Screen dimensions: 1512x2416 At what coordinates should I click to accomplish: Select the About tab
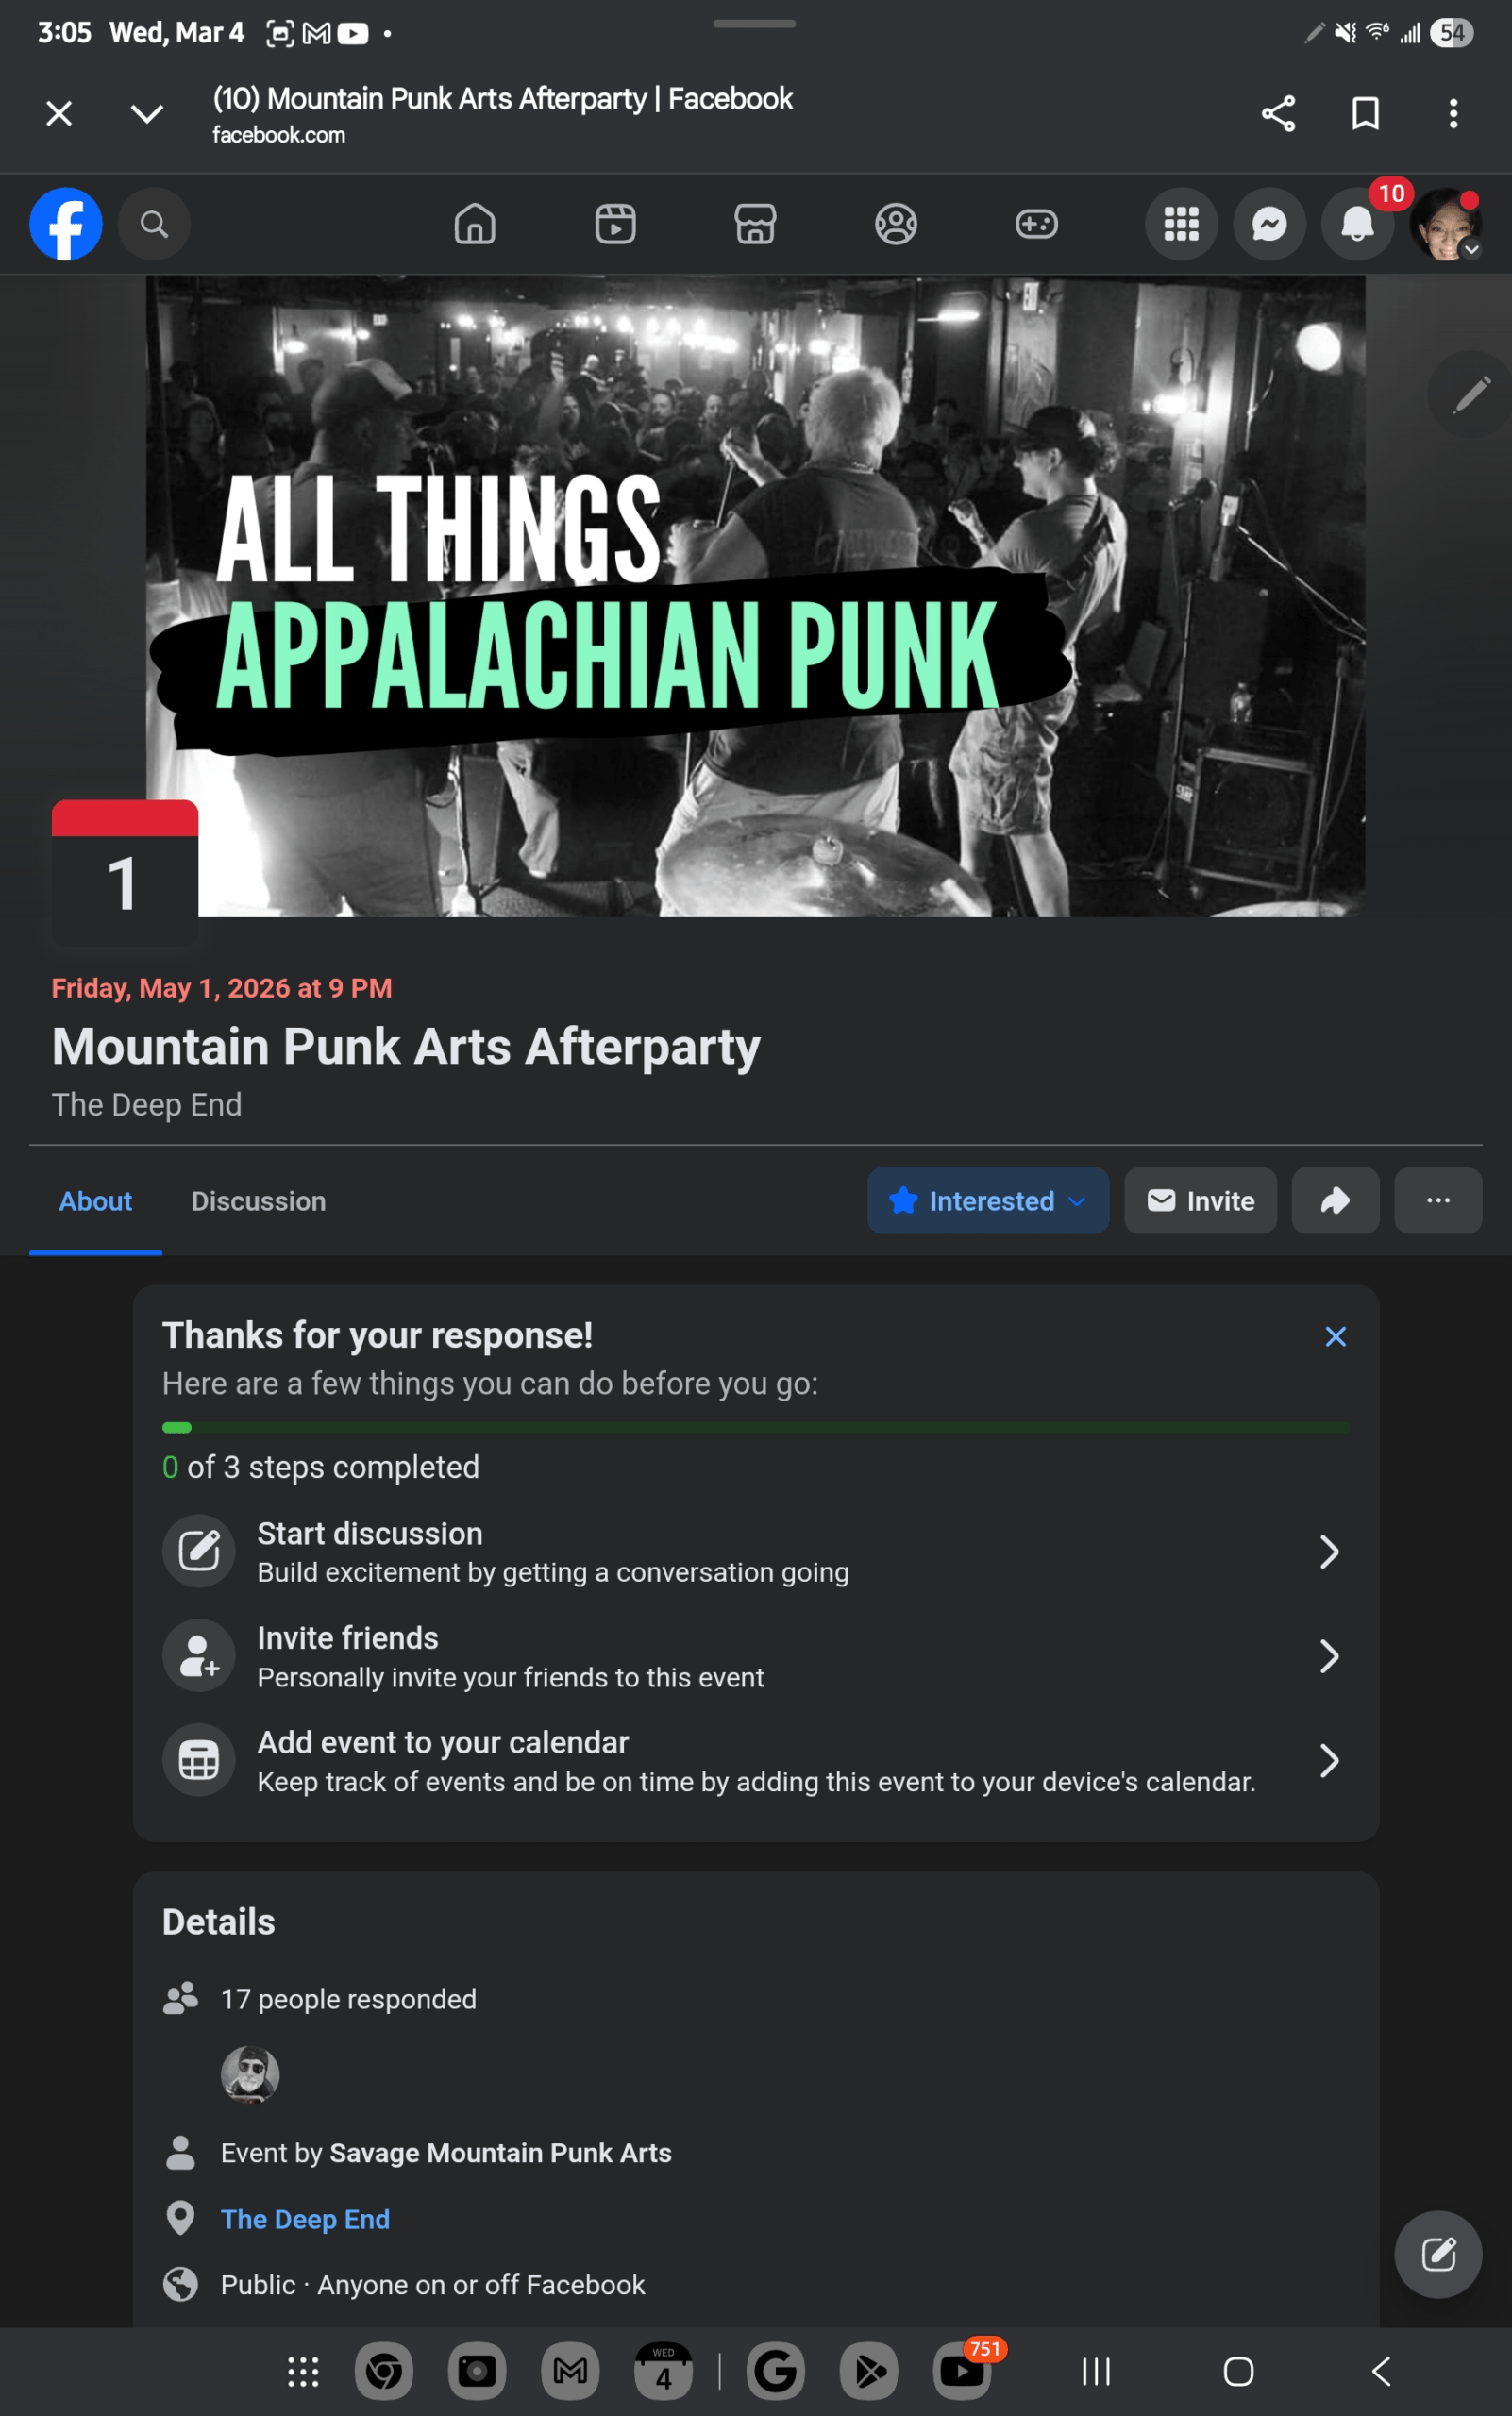pos(95,1201)
